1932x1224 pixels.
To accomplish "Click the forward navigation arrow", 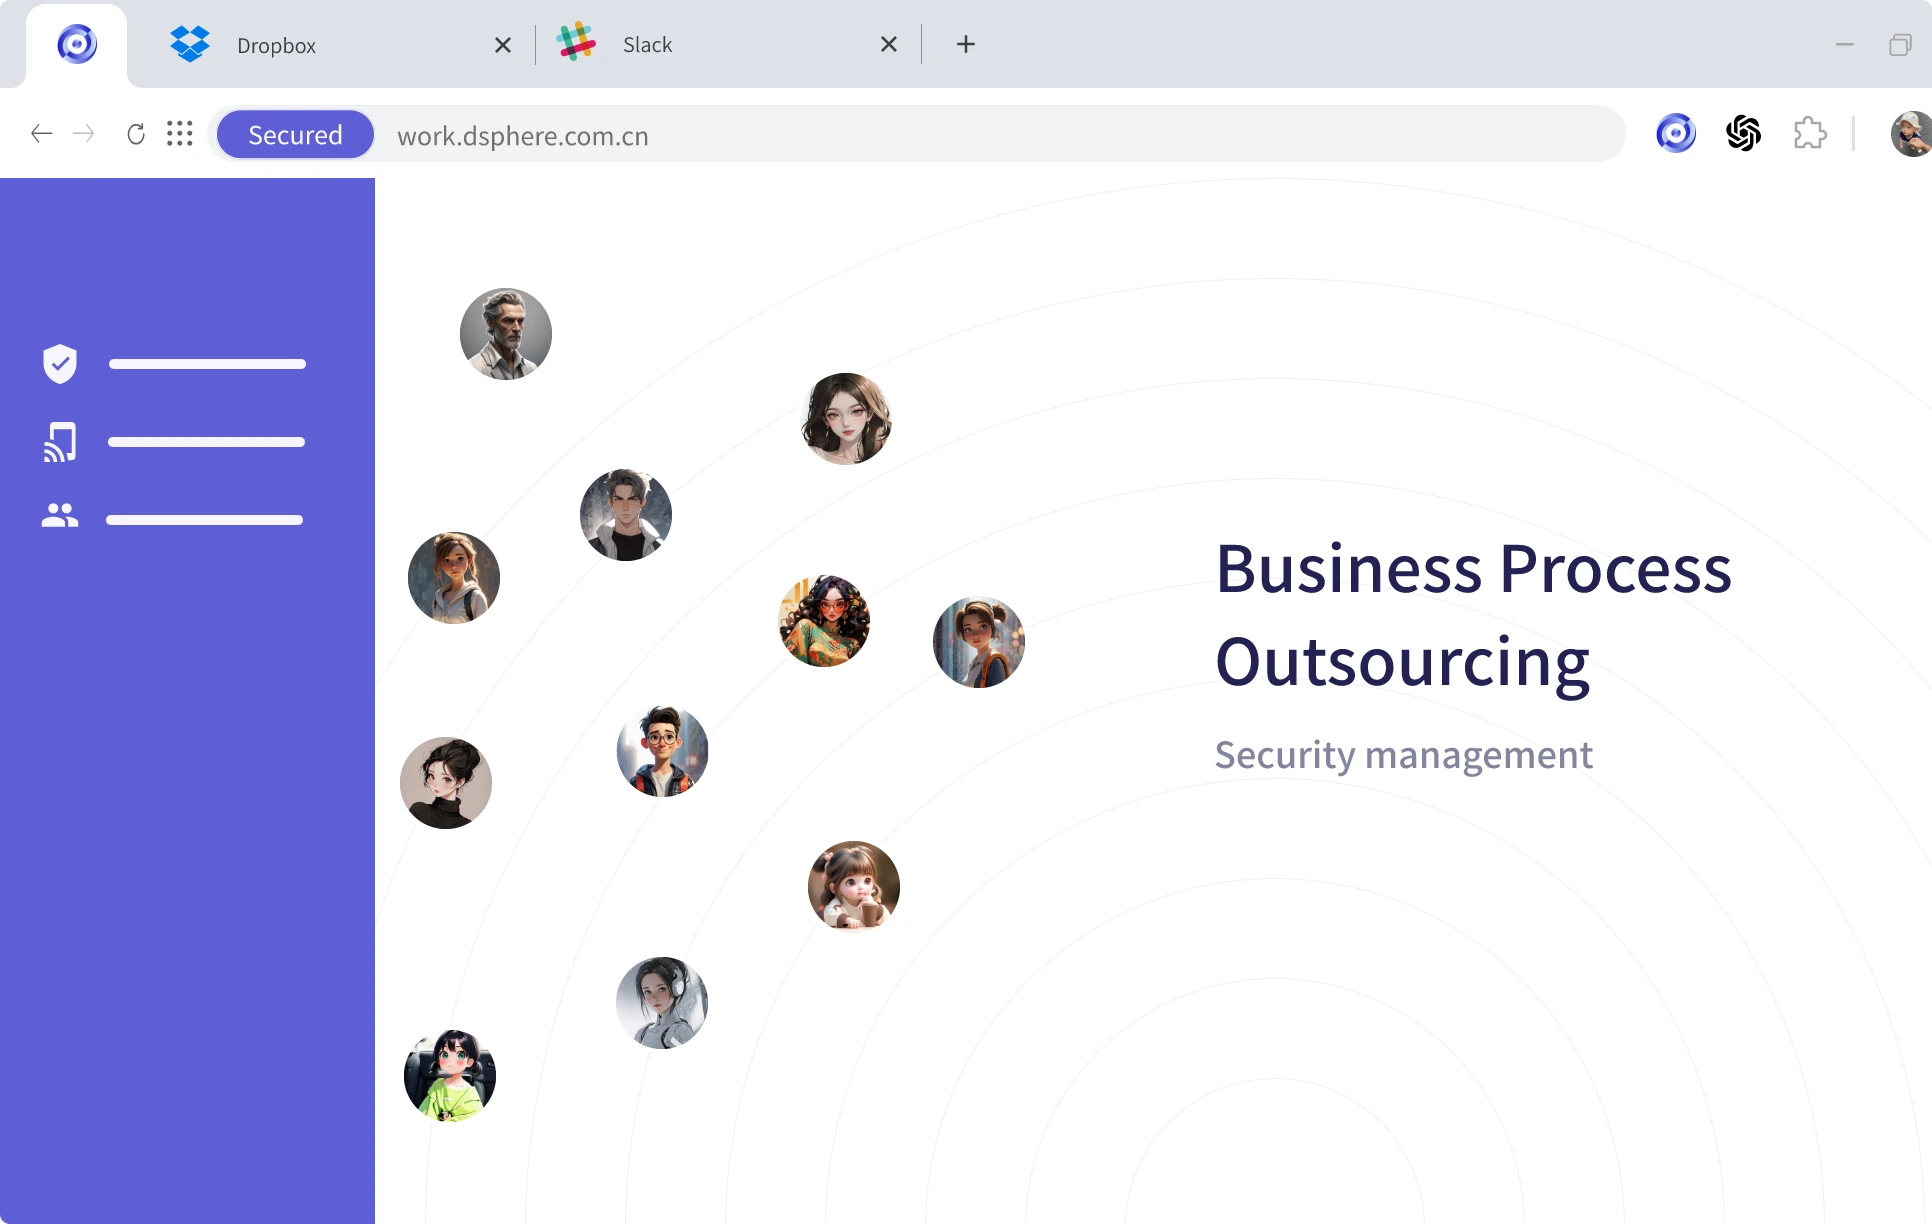I will (x=84, y=134).
